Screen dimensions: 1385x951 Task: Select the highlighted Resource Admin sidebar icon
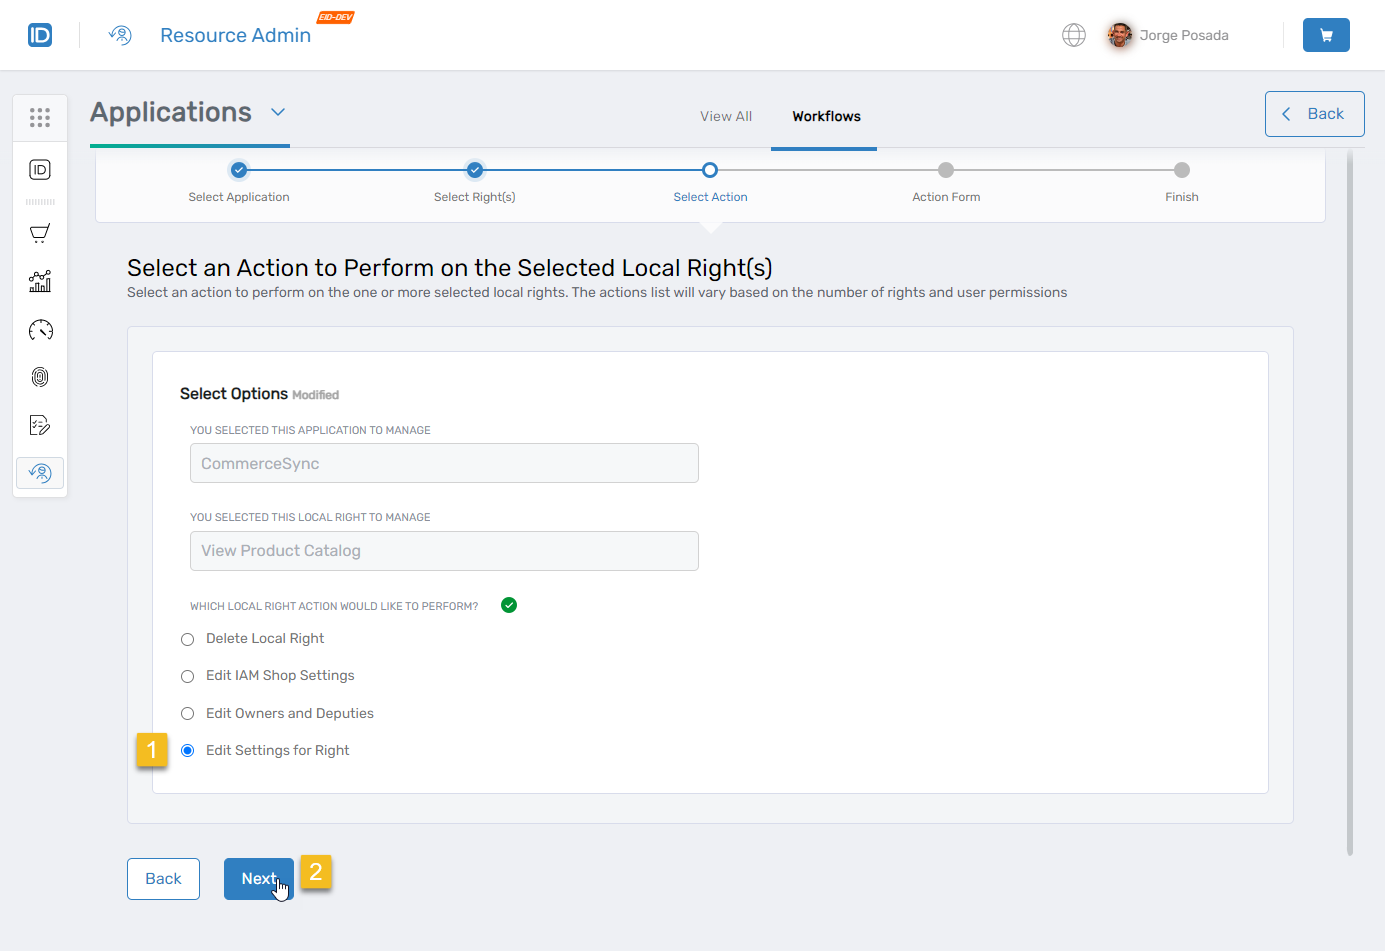click(x=40, y=472)
